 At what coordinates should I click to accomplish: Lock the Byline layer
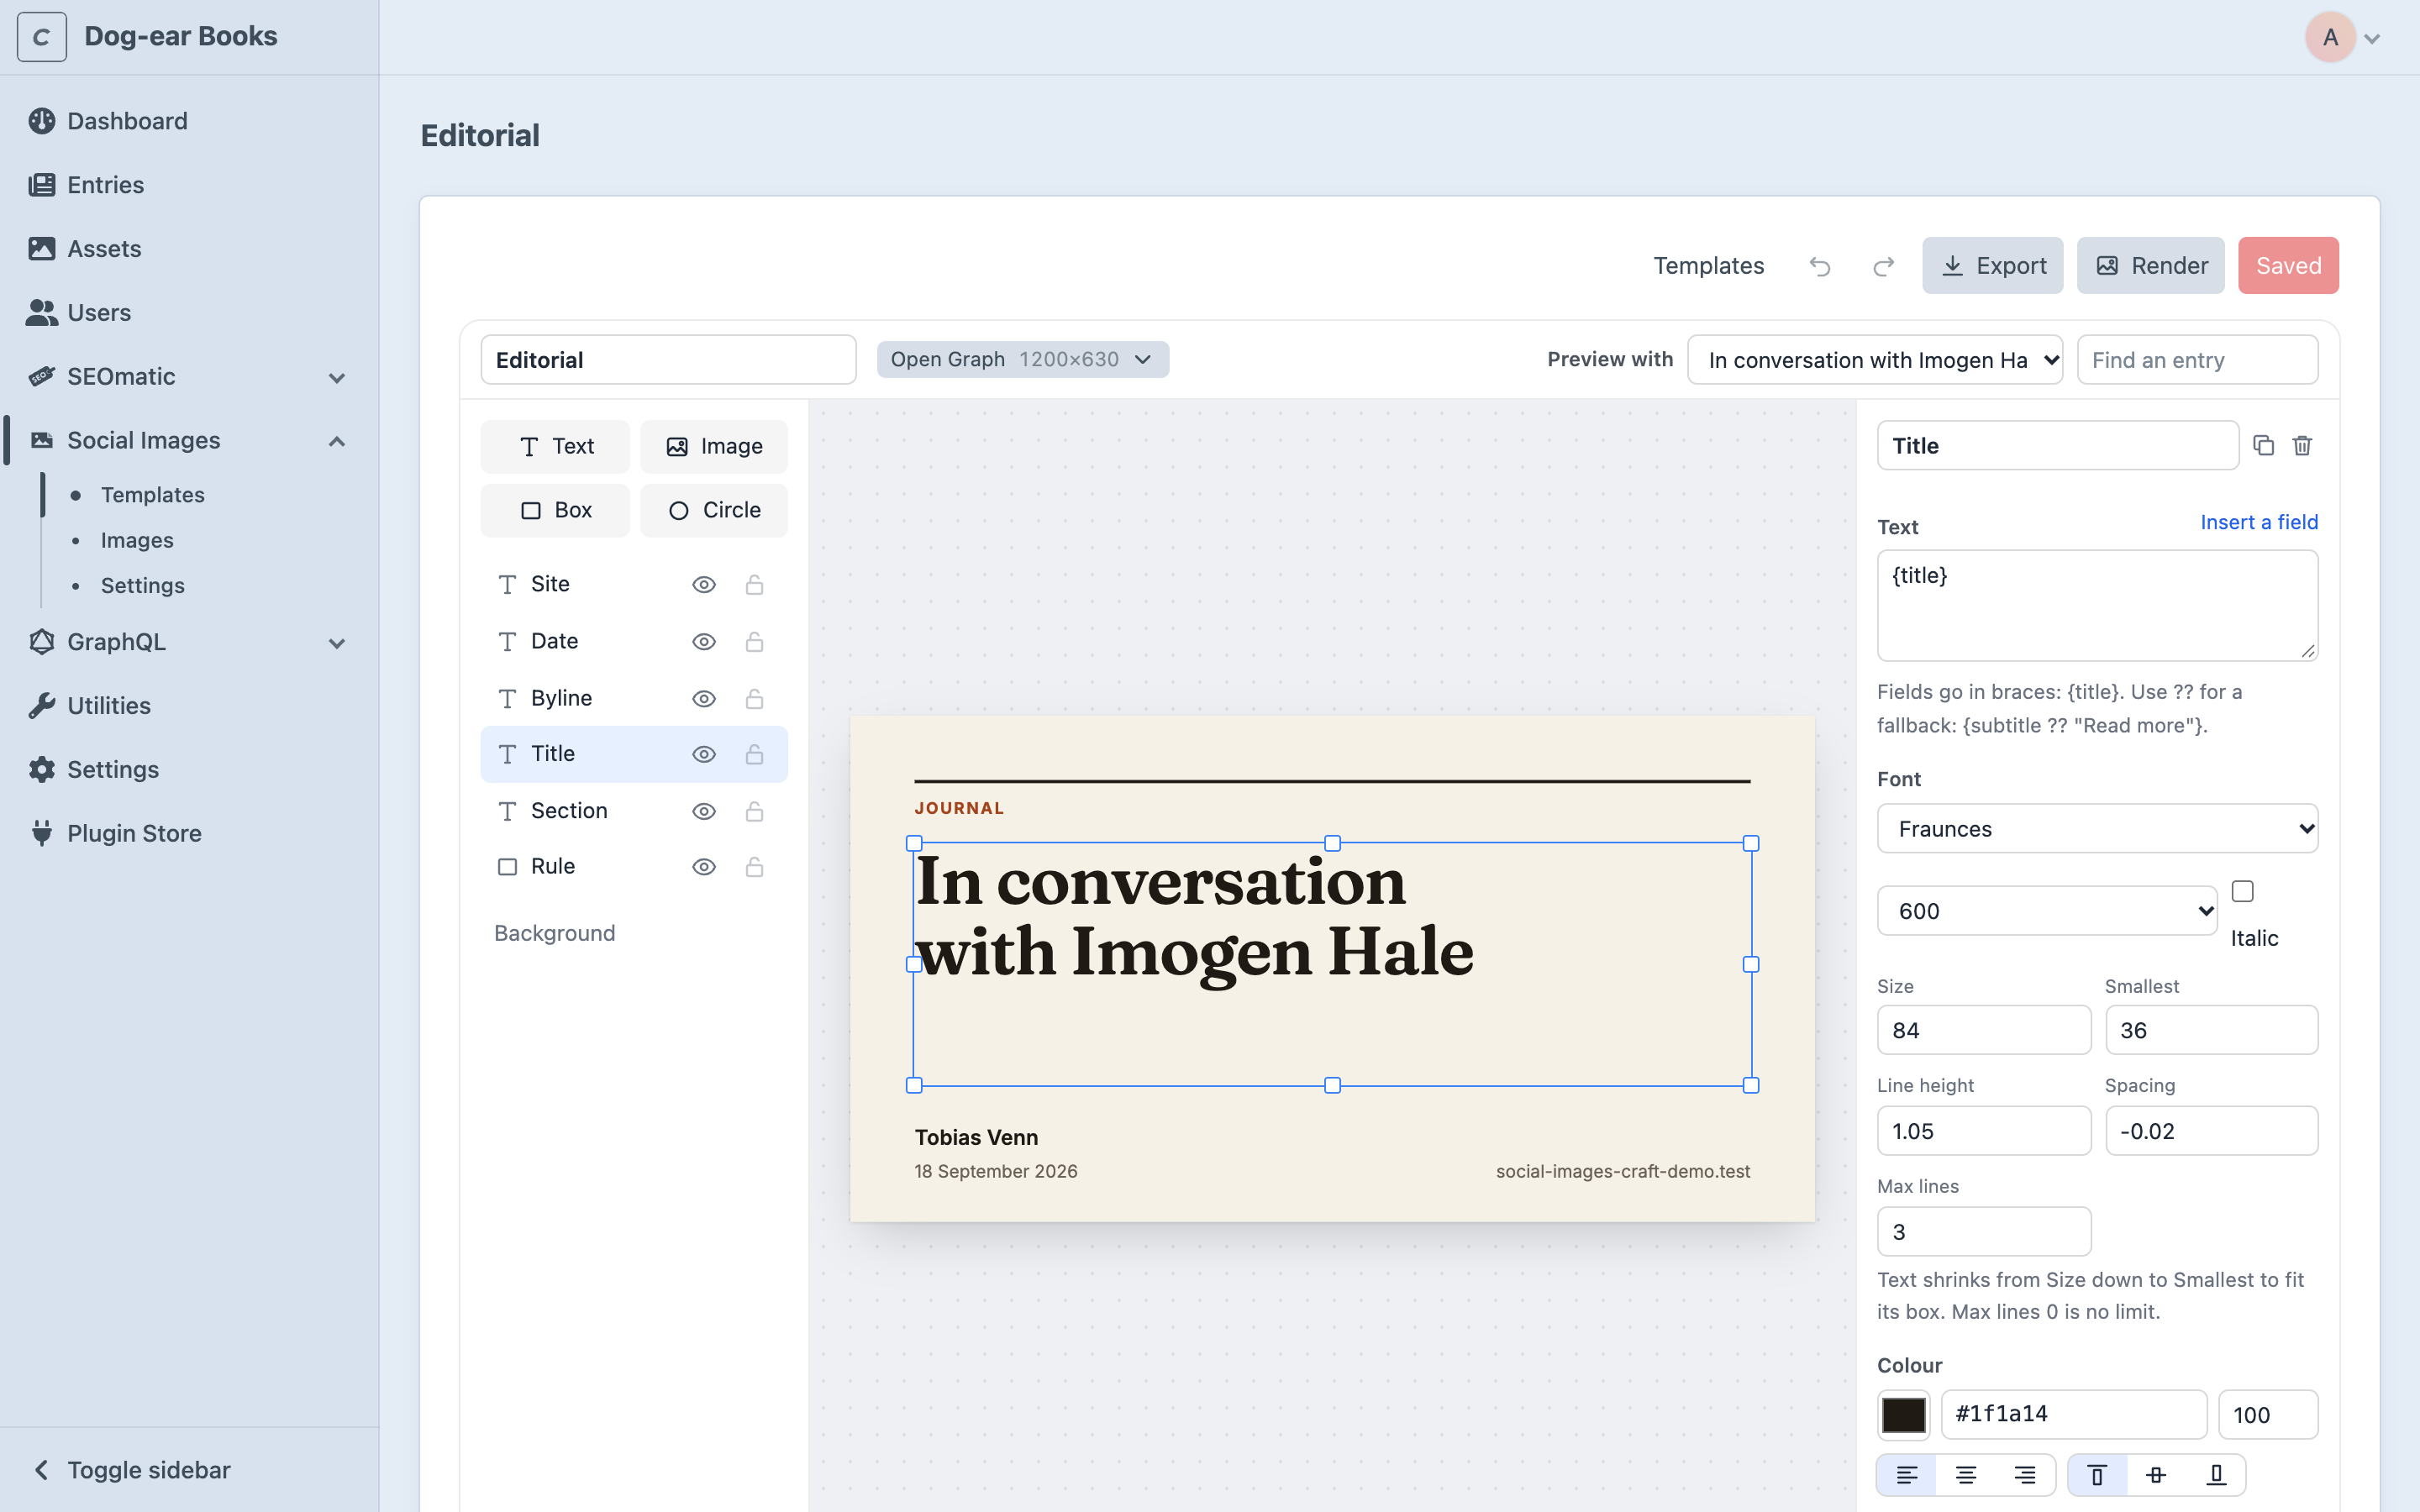pyautogui.click(x=754, y=698)
